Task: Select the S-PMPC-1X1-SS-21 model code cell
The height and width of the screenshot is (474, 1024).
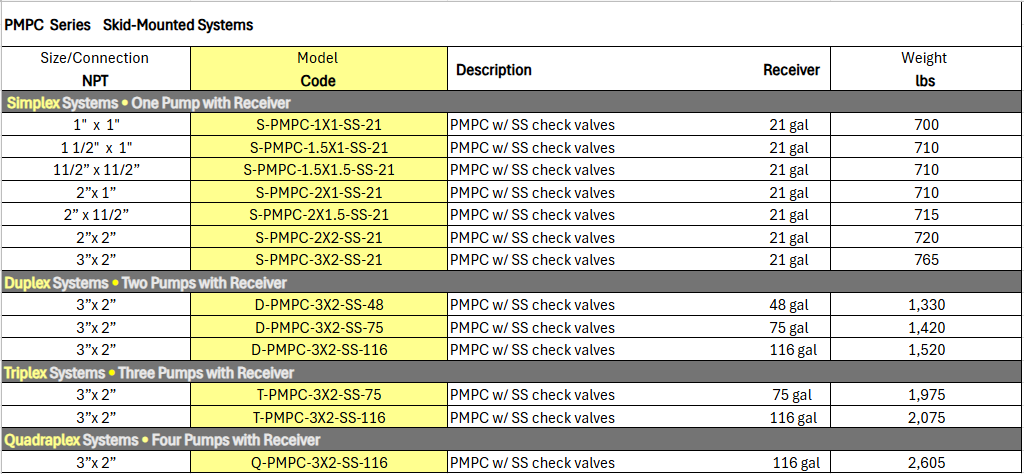Action: coord(319,125)
